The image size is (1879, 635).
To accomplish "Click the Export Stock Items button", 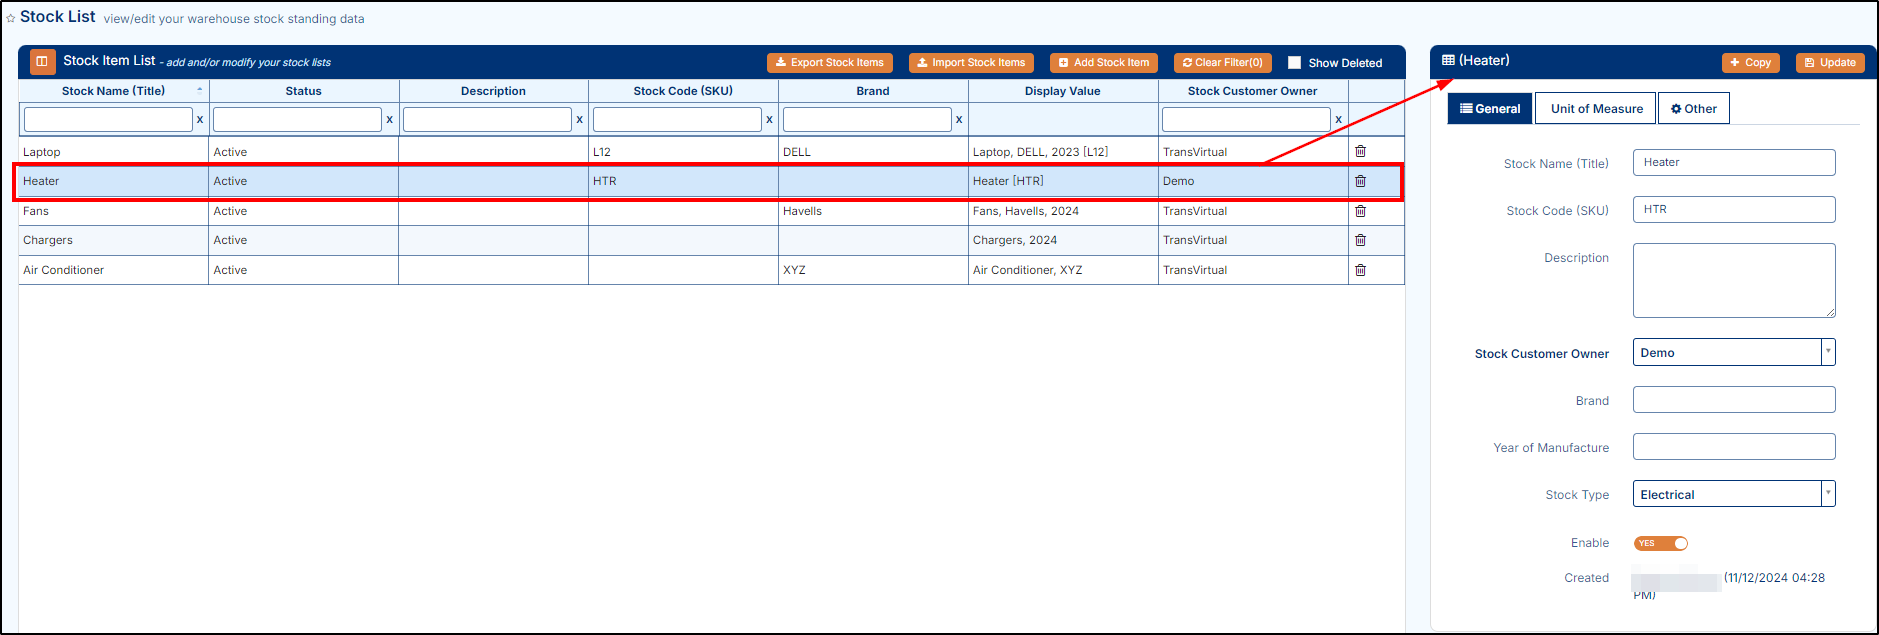I will [829, 63].
